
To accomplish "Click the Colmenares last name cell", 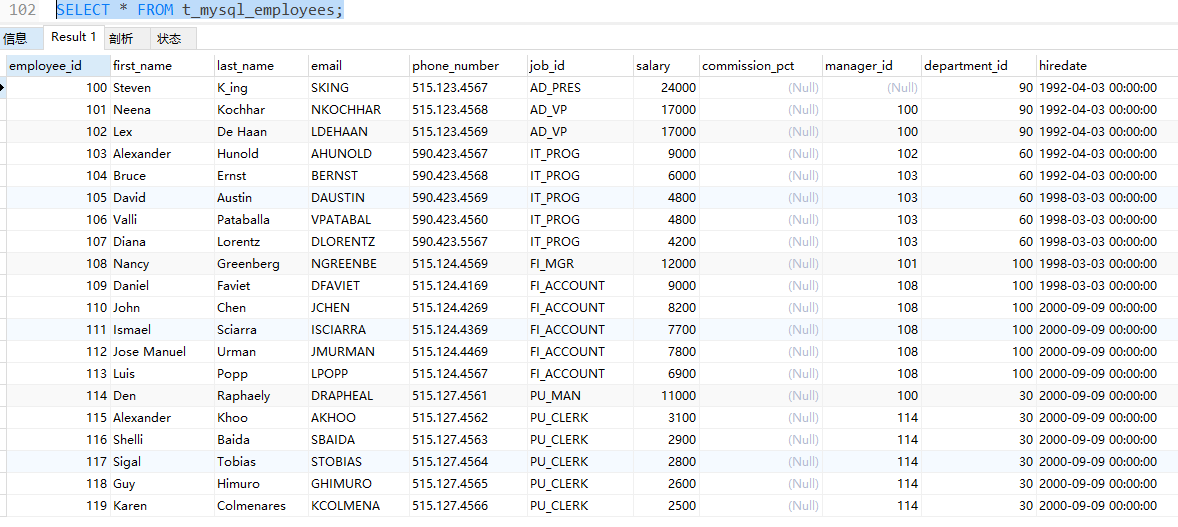I will [x=261, y=506].
